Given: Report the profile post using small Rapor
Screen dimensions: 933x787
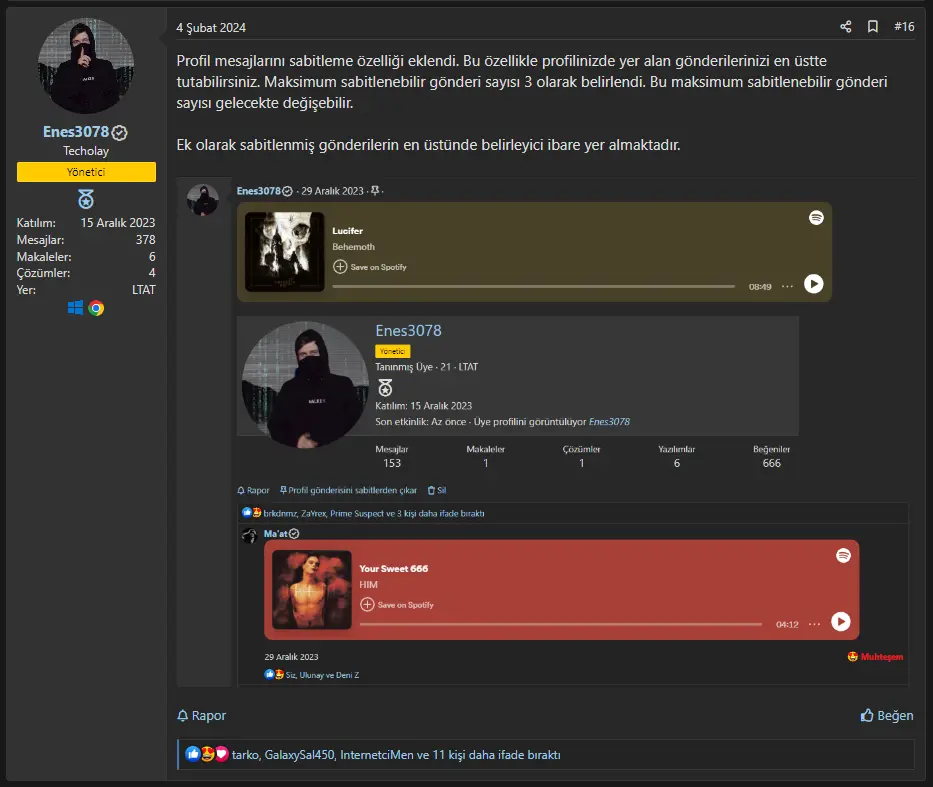Looking at the screenshot, I should (x=253, y=490).
